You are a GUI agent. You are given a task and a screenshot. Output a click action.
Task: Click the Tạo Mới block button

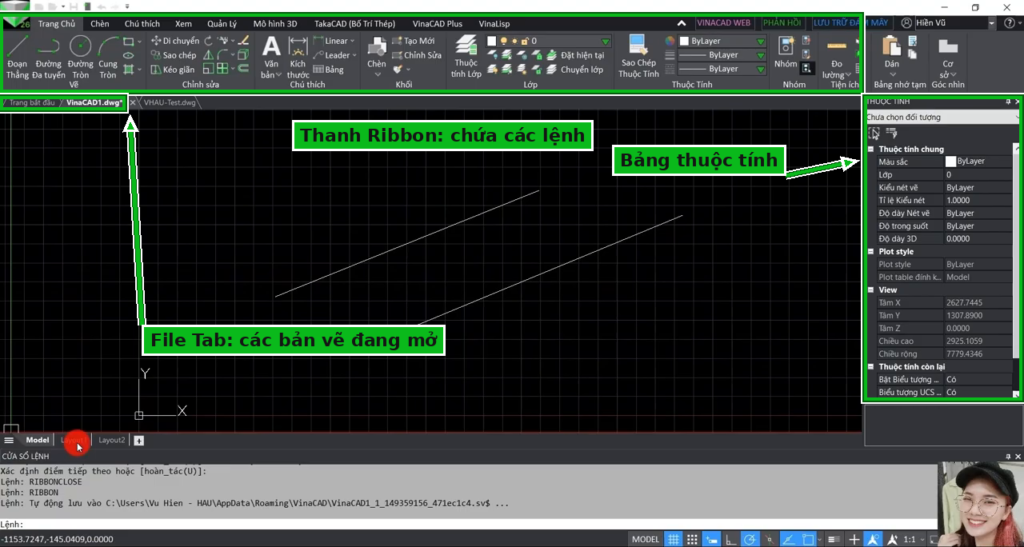413,40
